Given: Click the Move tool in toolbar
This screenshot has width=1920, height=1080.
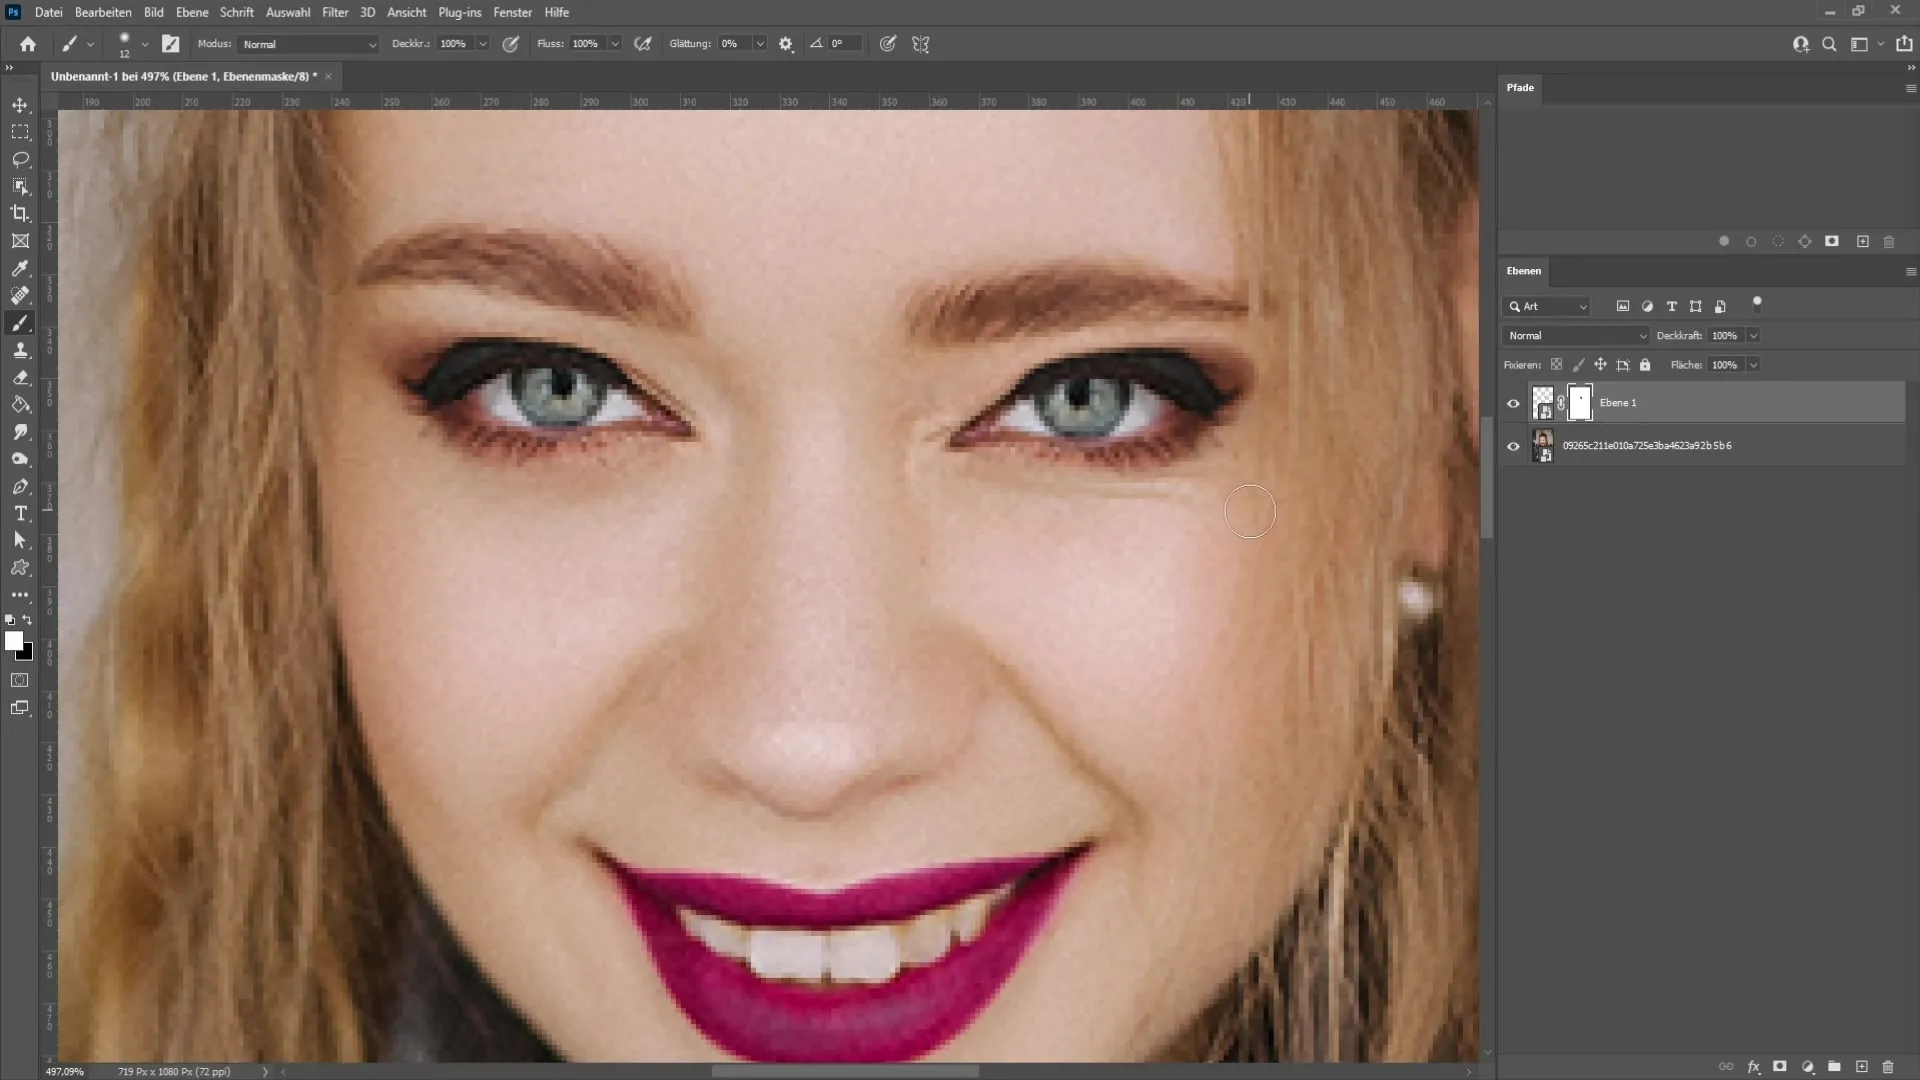Looking at the screenshot, I should (20, 104).
